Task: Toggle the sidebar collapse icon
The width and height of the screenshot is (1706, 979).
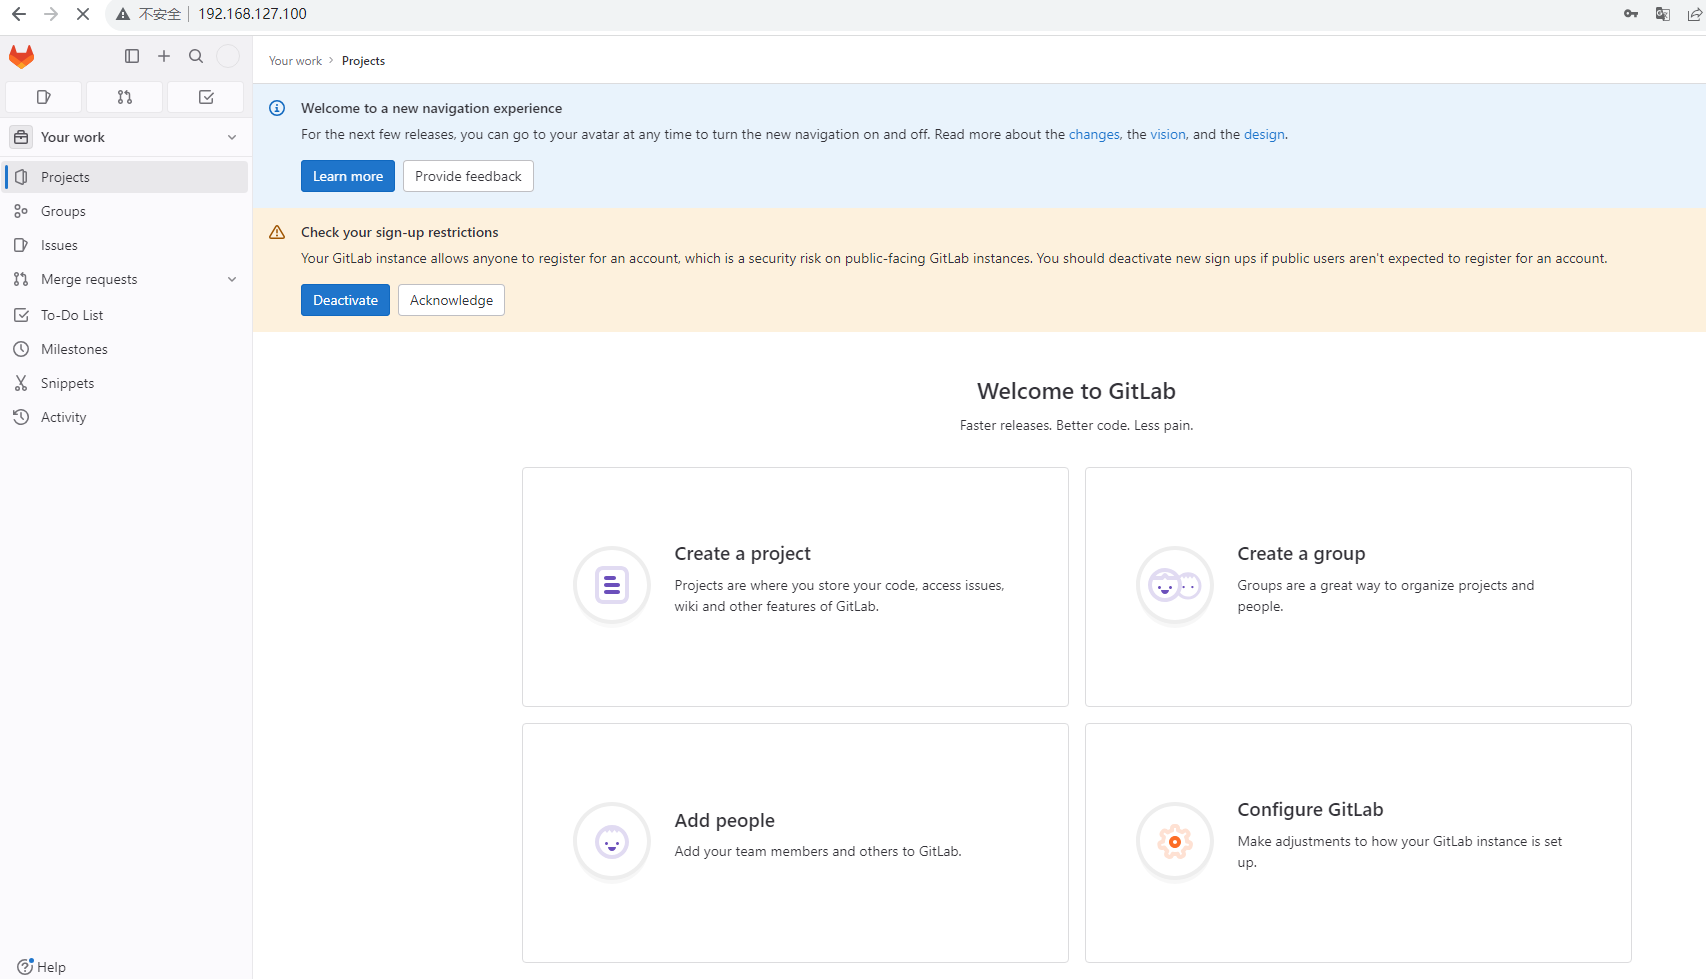Action: [132, 56]
